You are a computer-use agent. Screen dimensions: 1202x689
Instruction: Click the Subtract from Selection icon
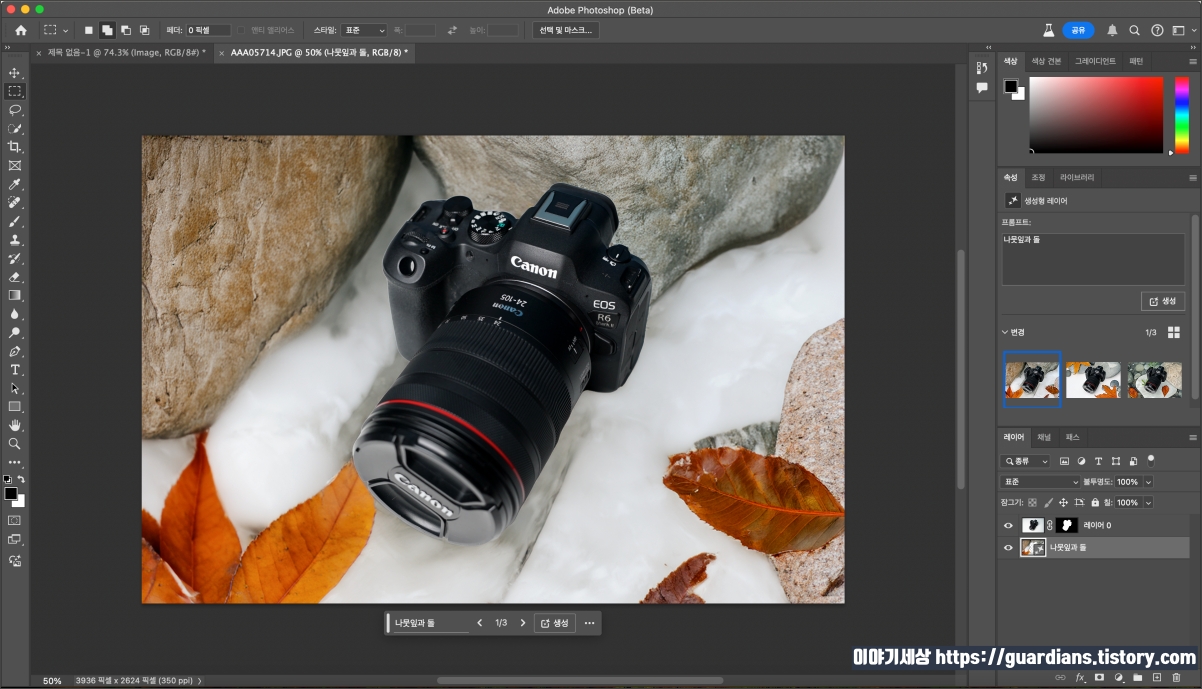tap(126, 30)
